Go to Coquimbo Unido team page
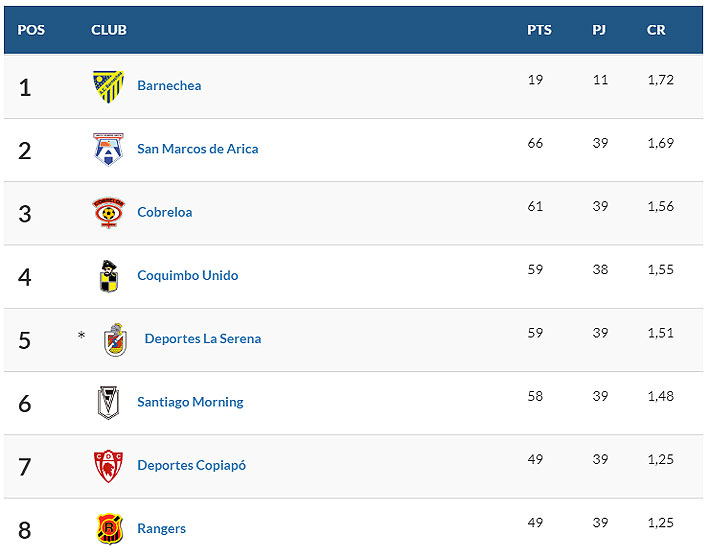This screenshot has width=710, height=558. (187, 275)
